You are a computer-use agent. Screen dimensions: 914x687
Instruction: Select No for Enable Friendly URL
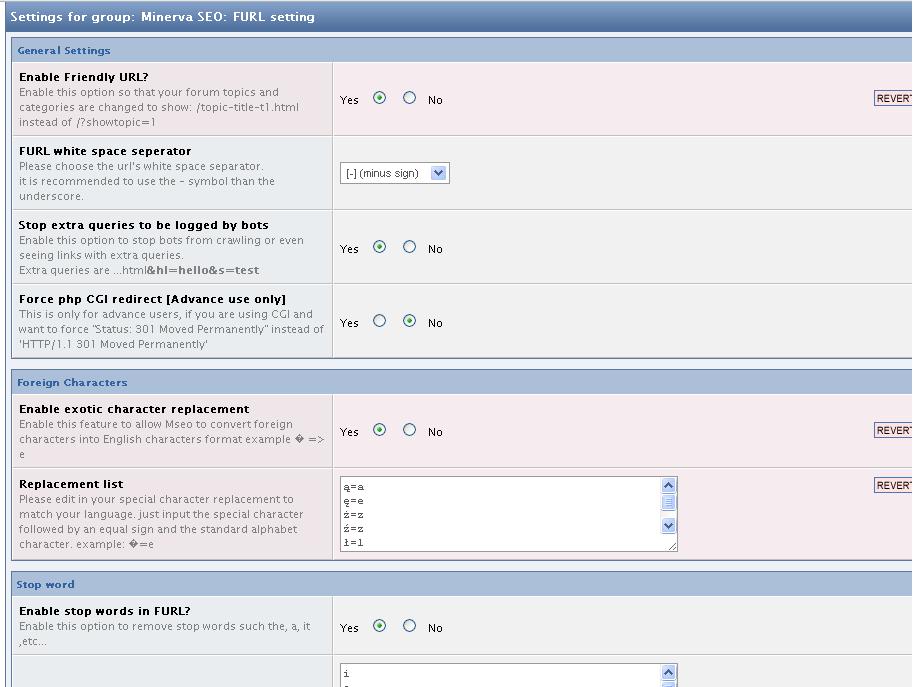point(409,98)
